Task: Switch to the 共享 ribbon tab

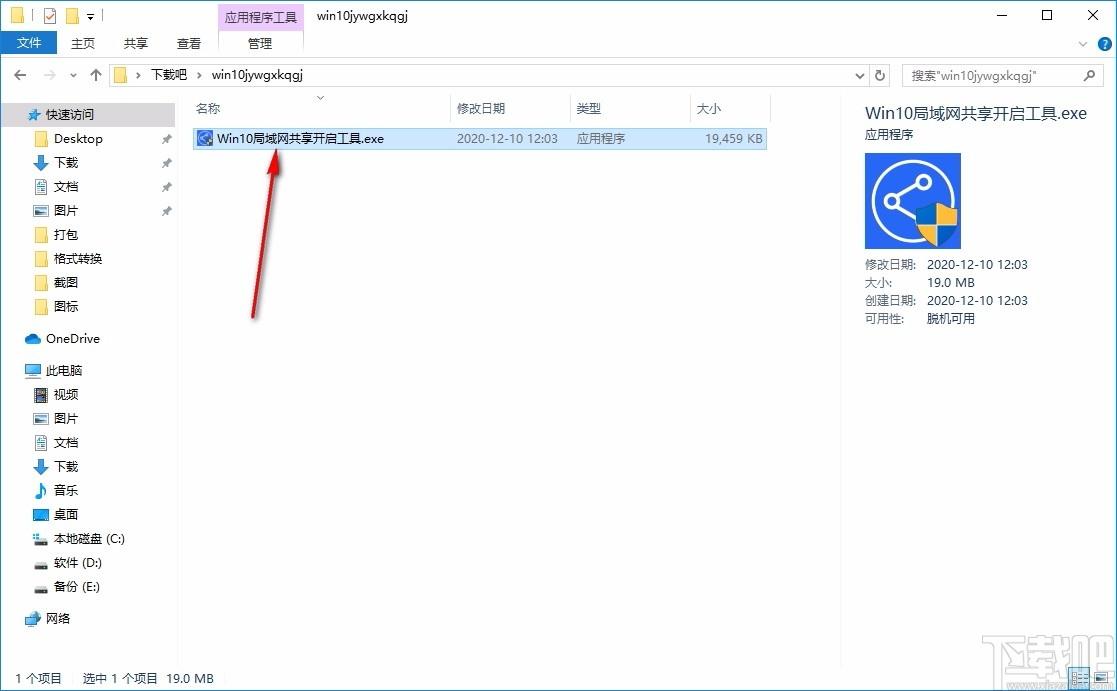Action: [x=135, y=43]
